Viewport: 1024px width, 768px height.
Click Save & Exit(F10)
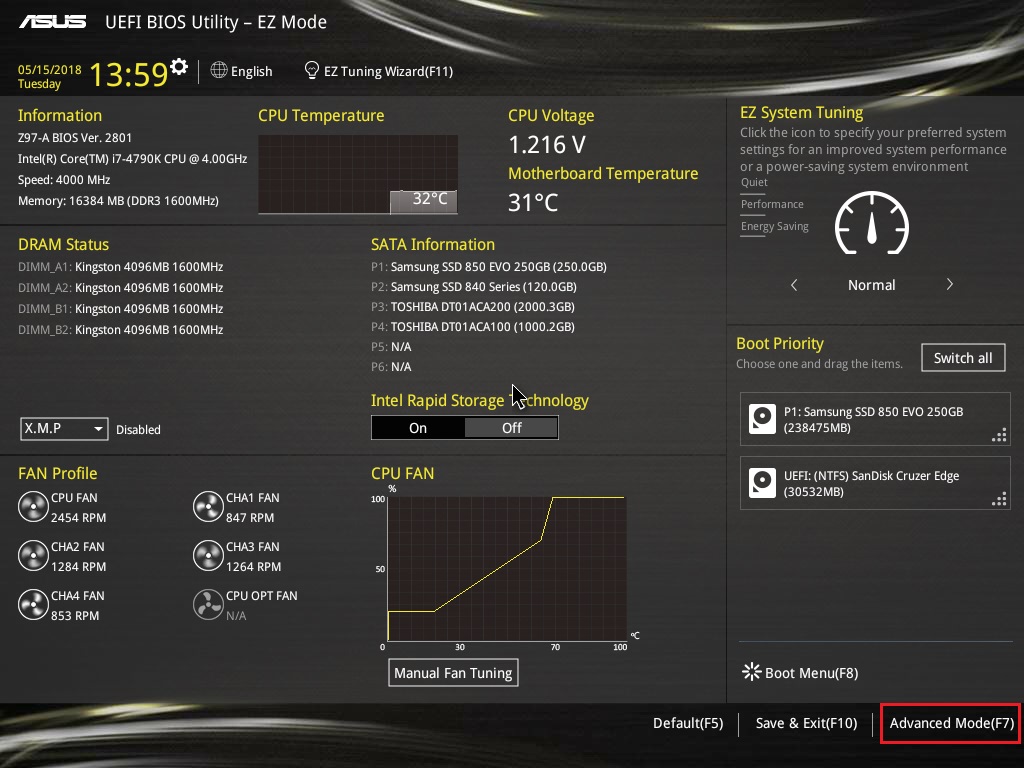[x=807, y=723]
